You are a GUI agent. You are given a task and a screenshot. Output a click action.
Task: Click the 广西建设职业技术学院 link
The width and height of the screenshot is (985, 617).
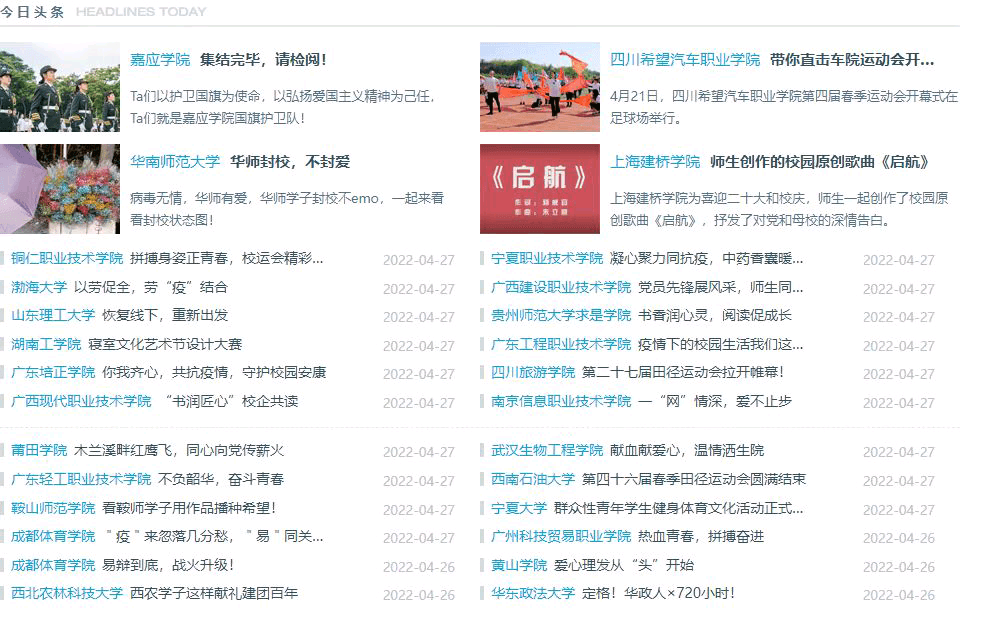(561, 287)
